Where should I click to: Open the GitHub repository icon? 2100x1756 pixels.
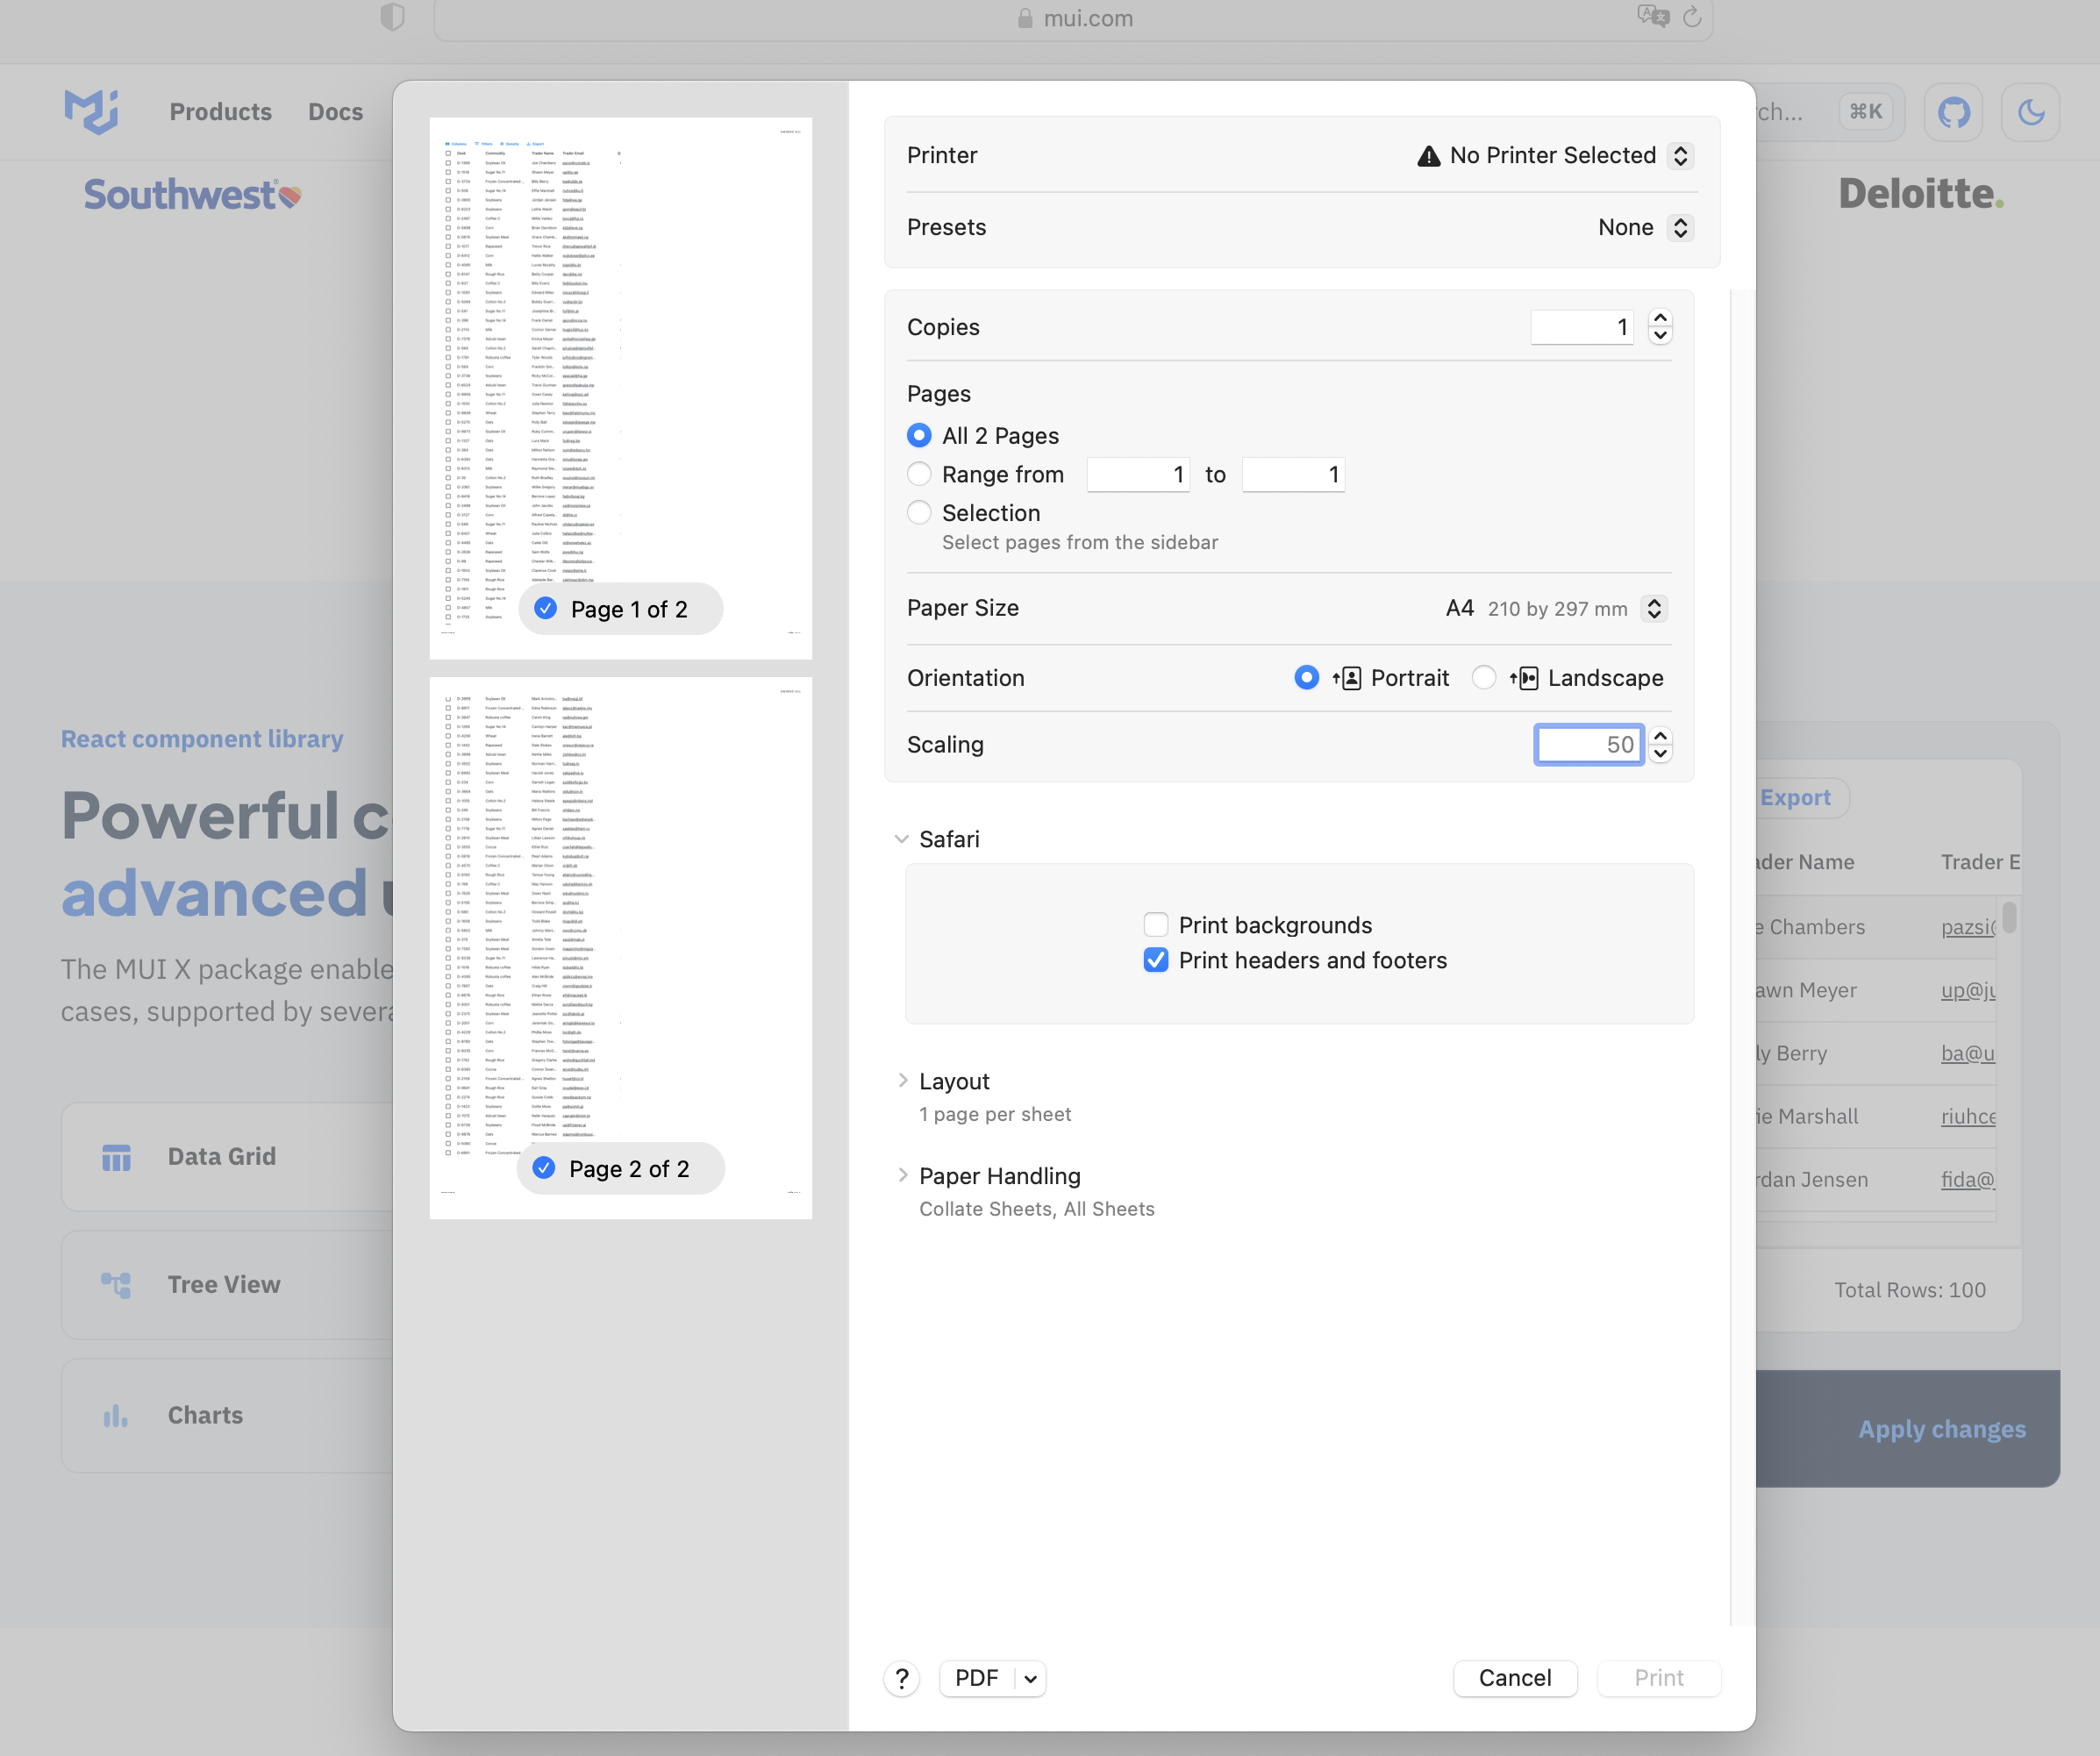tap(1952, 112)
